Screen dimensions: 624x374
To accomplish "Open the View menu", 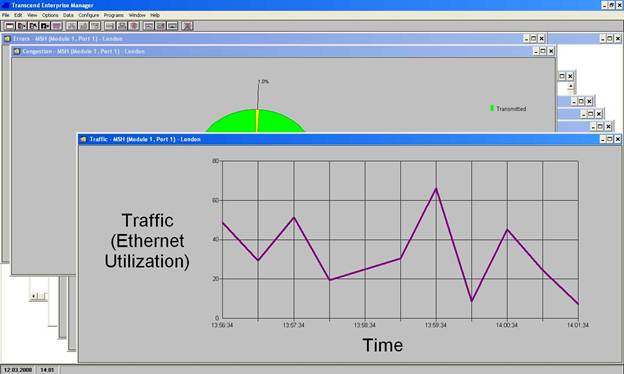I will (32, 15).
